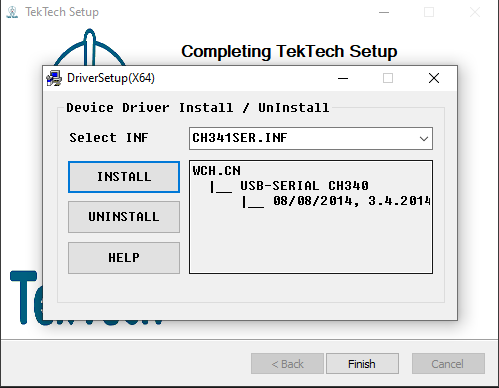The width and height of the screenshot is (499, 388).
Task: Minimize the DriverSetup(X64) window
Action: 343,78
